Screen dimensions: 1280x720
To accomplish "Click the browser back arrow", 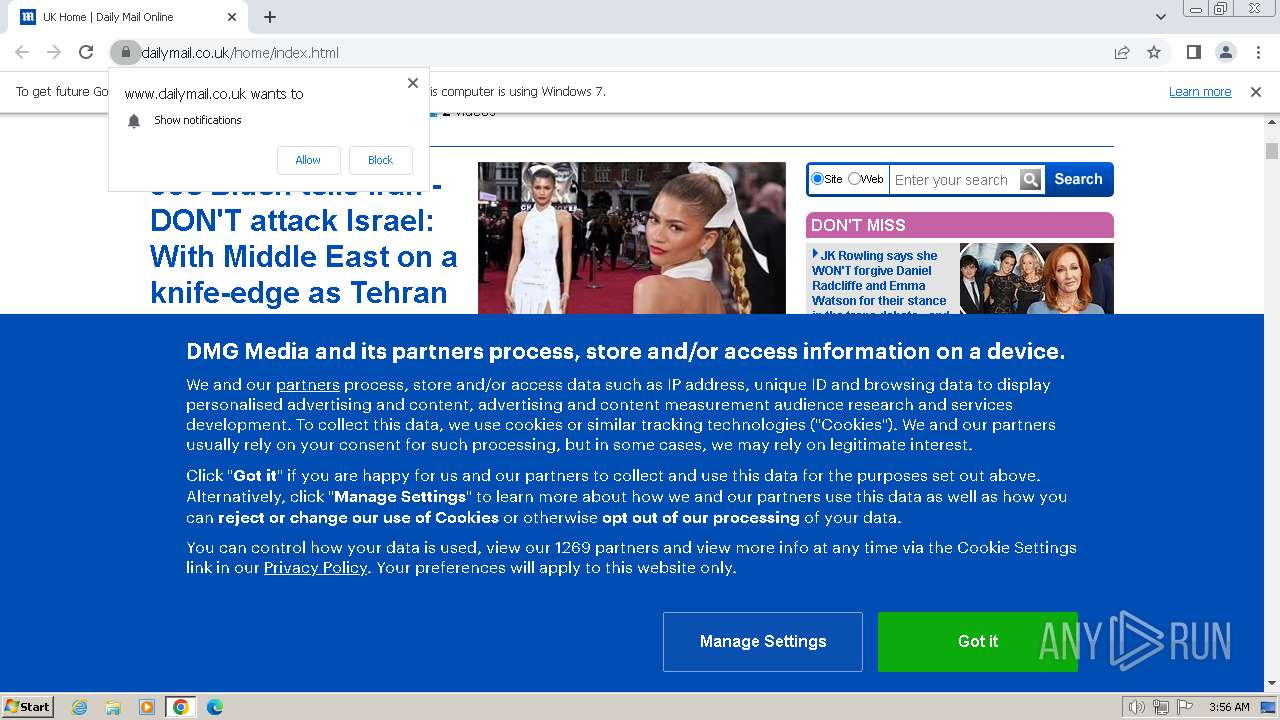I will click(22, 52).
